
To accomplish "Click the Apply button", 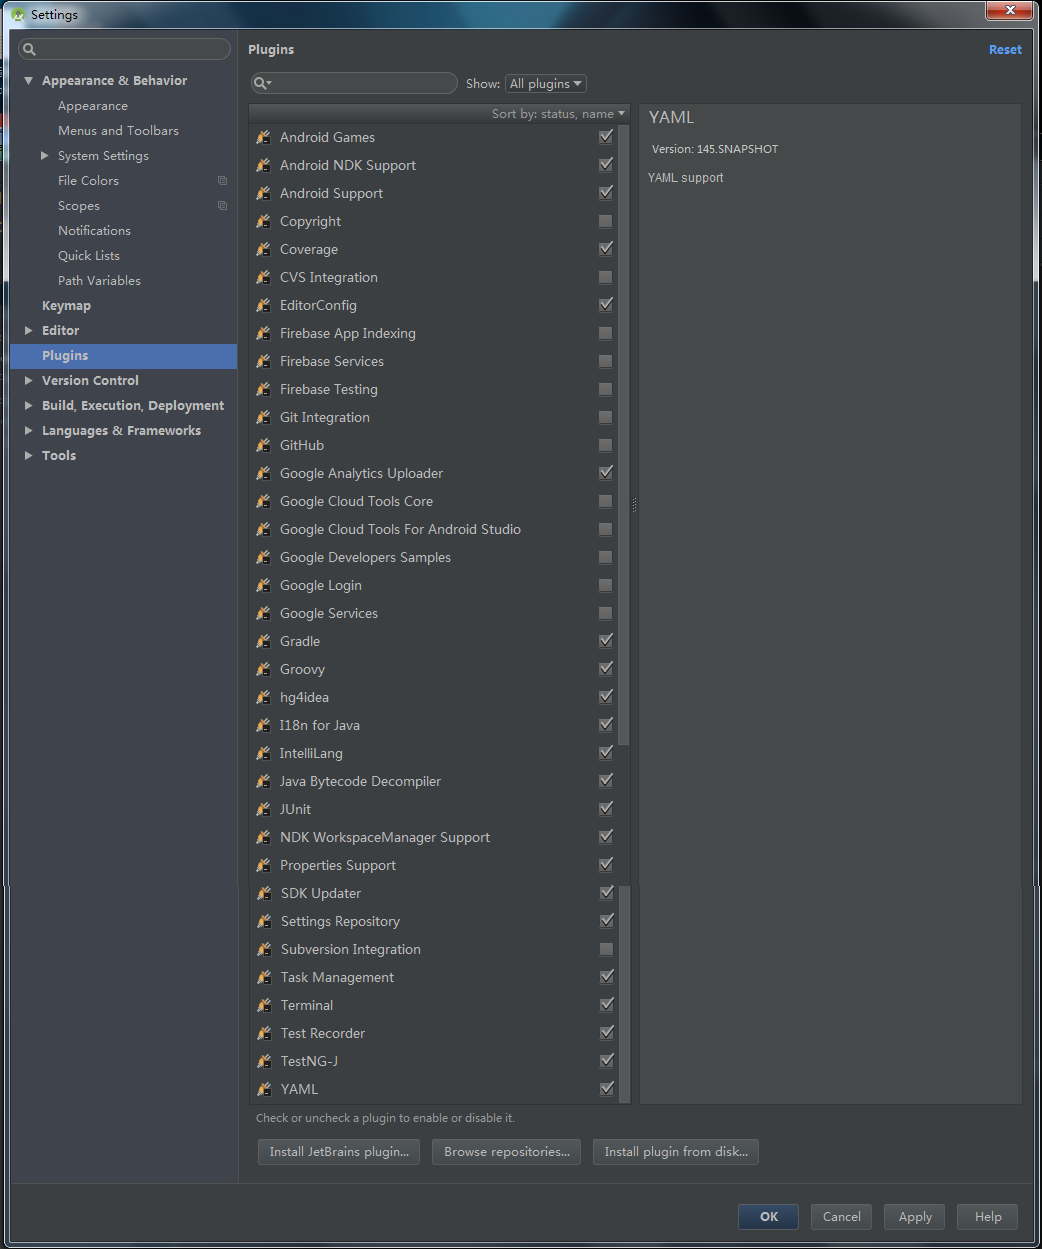I will pyautogui.click(x=915, y=1217).
